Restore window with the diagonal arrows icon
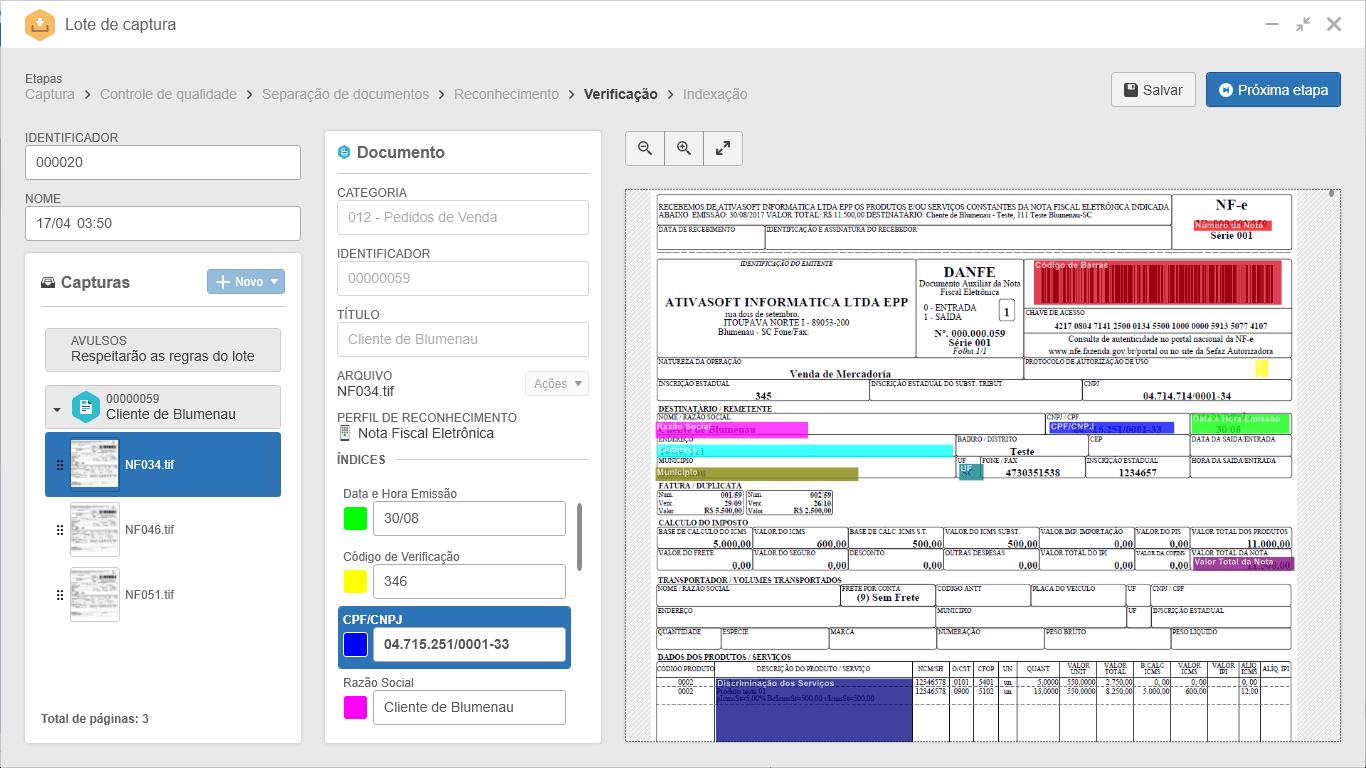The height and width of the screenshot is (768, 1366). click(x=1303, y=24)
